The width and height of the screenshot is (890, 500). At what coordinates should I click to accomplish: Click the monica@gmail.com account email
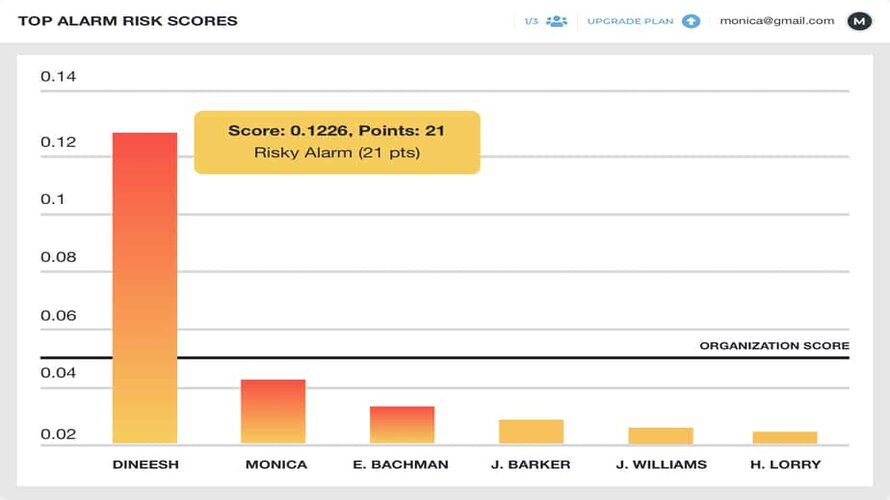click(777, 21)
